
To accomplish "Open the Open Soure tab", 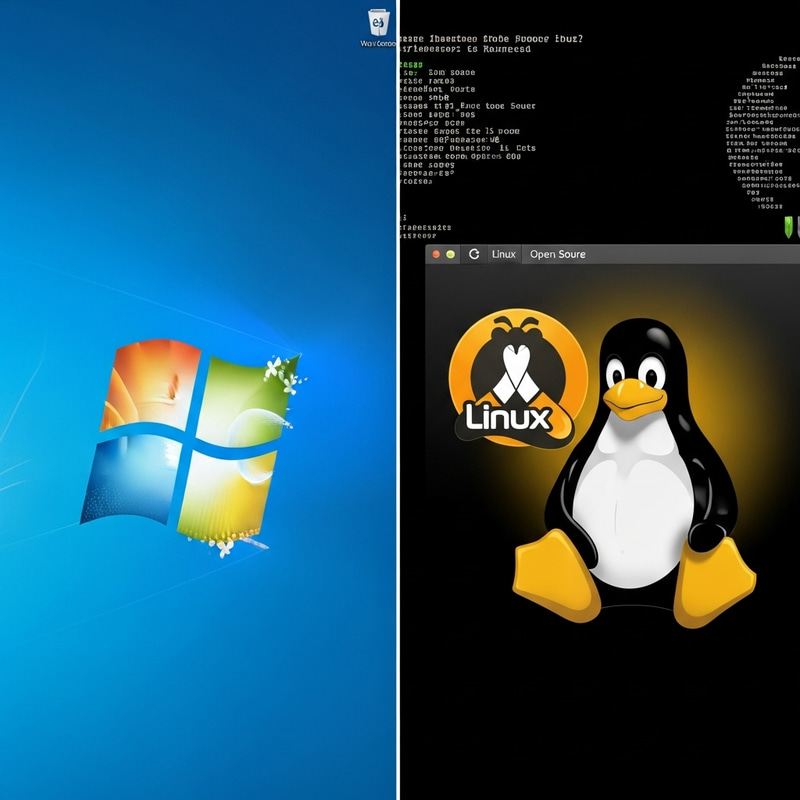I will point(557,252).
